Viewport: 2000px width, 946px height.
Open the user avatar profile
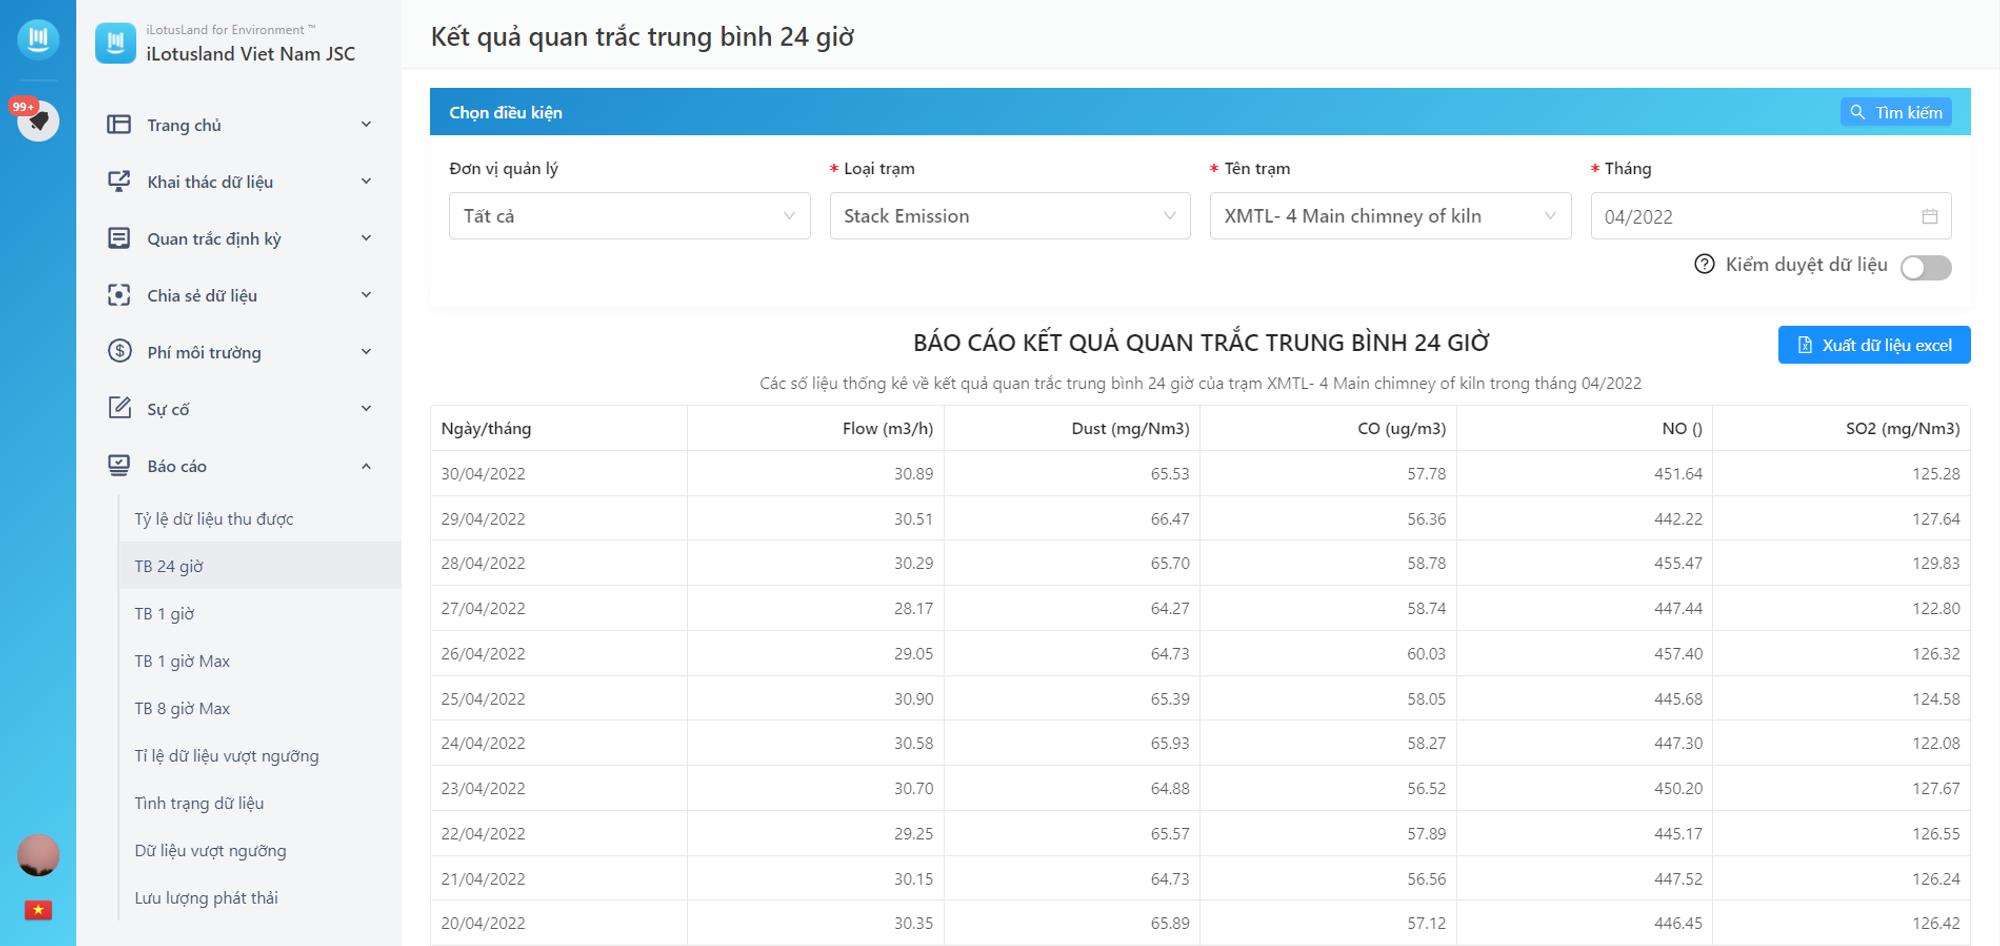click(38, 855)
